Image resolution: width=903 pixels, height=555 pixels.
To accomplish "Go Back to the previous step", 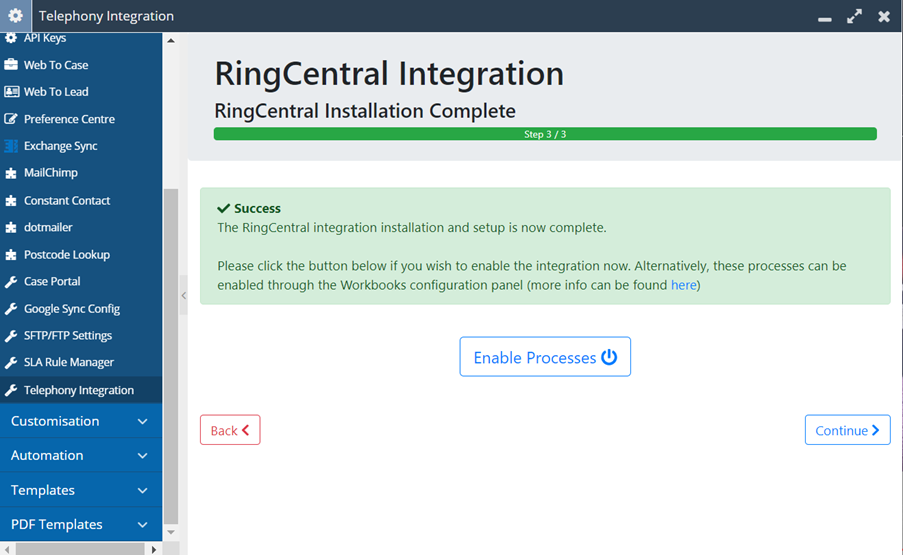I will [x=230, y=430].
